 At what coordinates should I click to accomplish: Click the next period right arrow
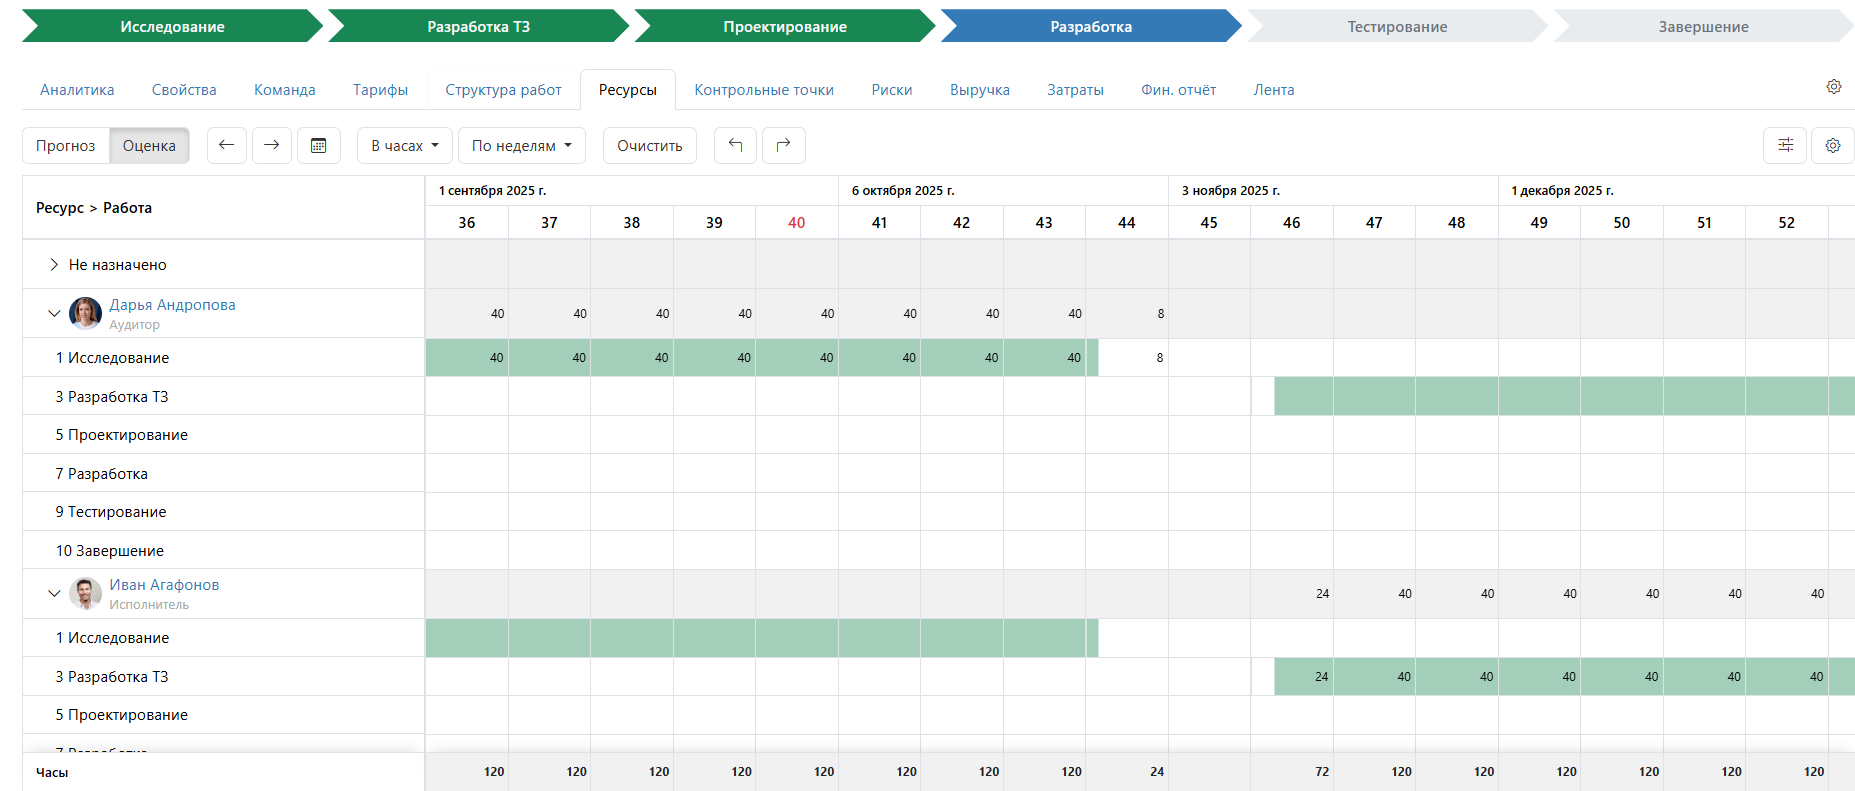[272, 145]
